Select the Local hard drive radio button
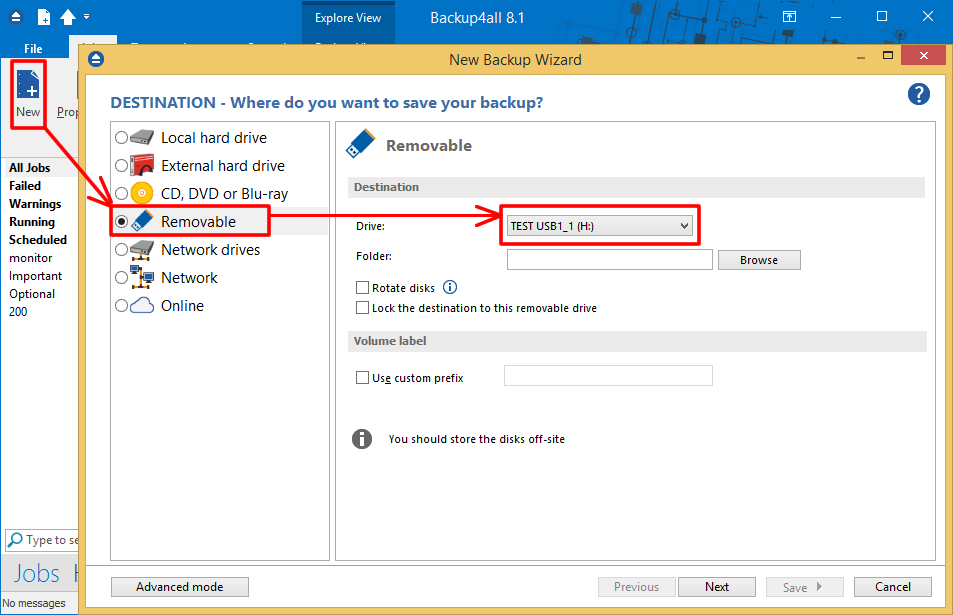Screen dimensions: 953x615 [x=122, y=138]
